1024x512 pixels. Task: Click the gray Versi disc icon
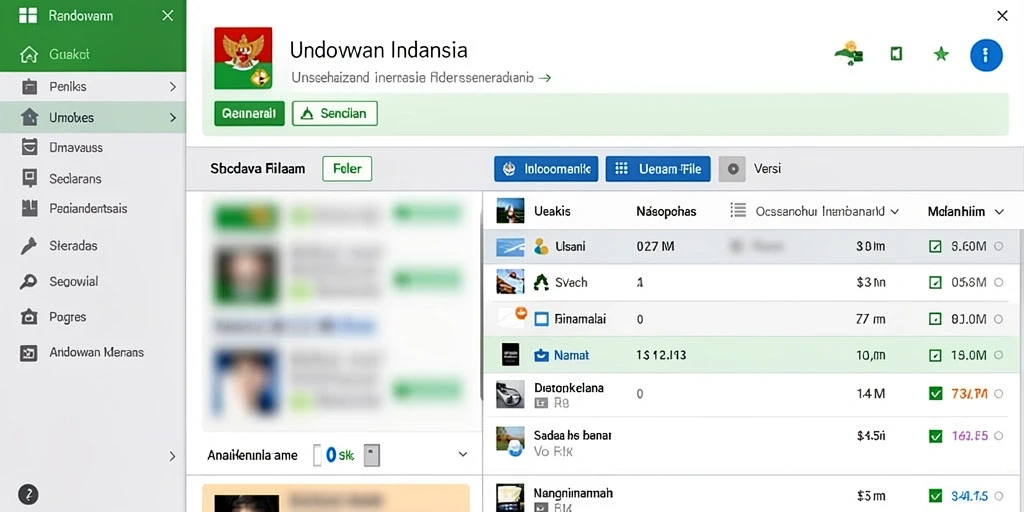coord(732,168)
